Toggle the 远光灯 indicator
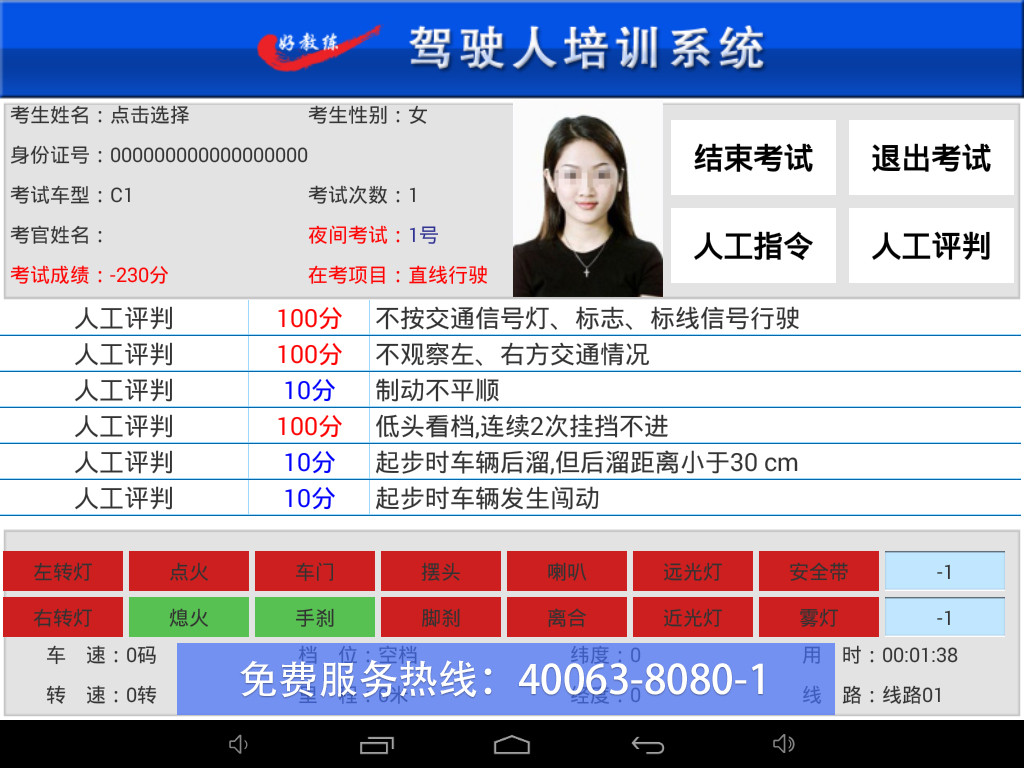The height and width of the screenshot is (768, 1024). (x=693, y=572)
